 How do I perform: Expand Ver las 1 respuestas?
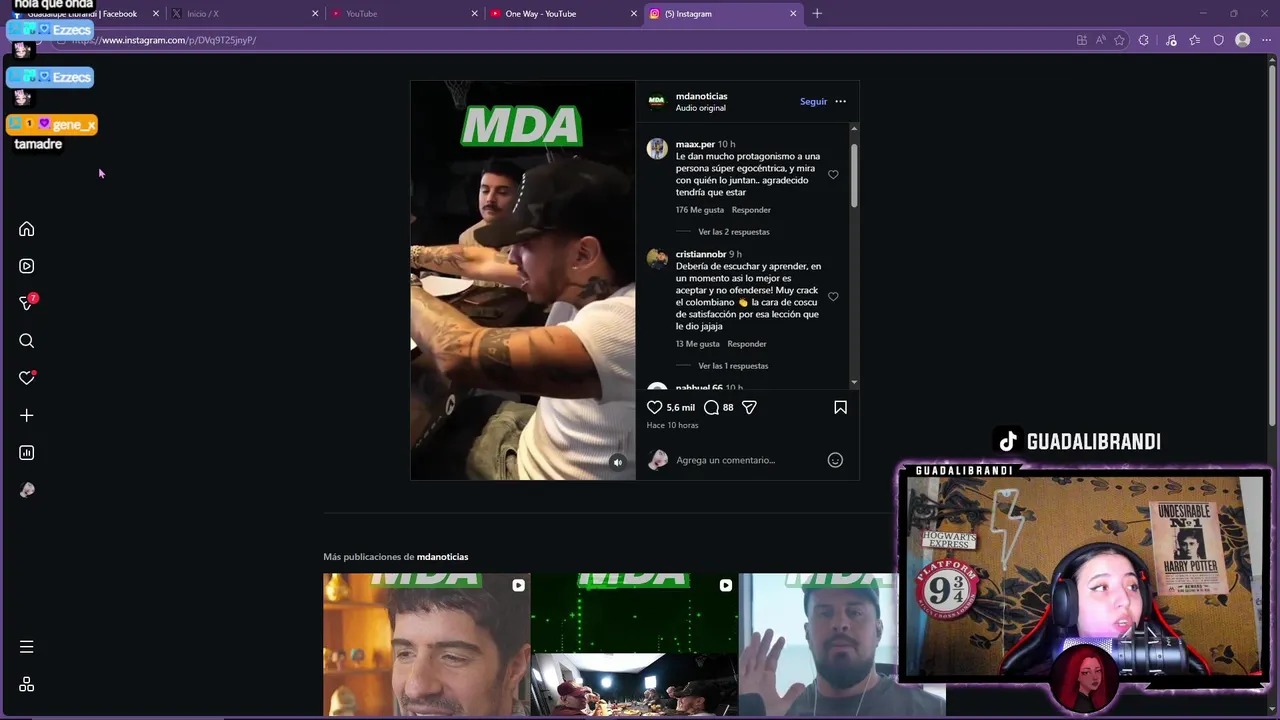pos(733,366)
